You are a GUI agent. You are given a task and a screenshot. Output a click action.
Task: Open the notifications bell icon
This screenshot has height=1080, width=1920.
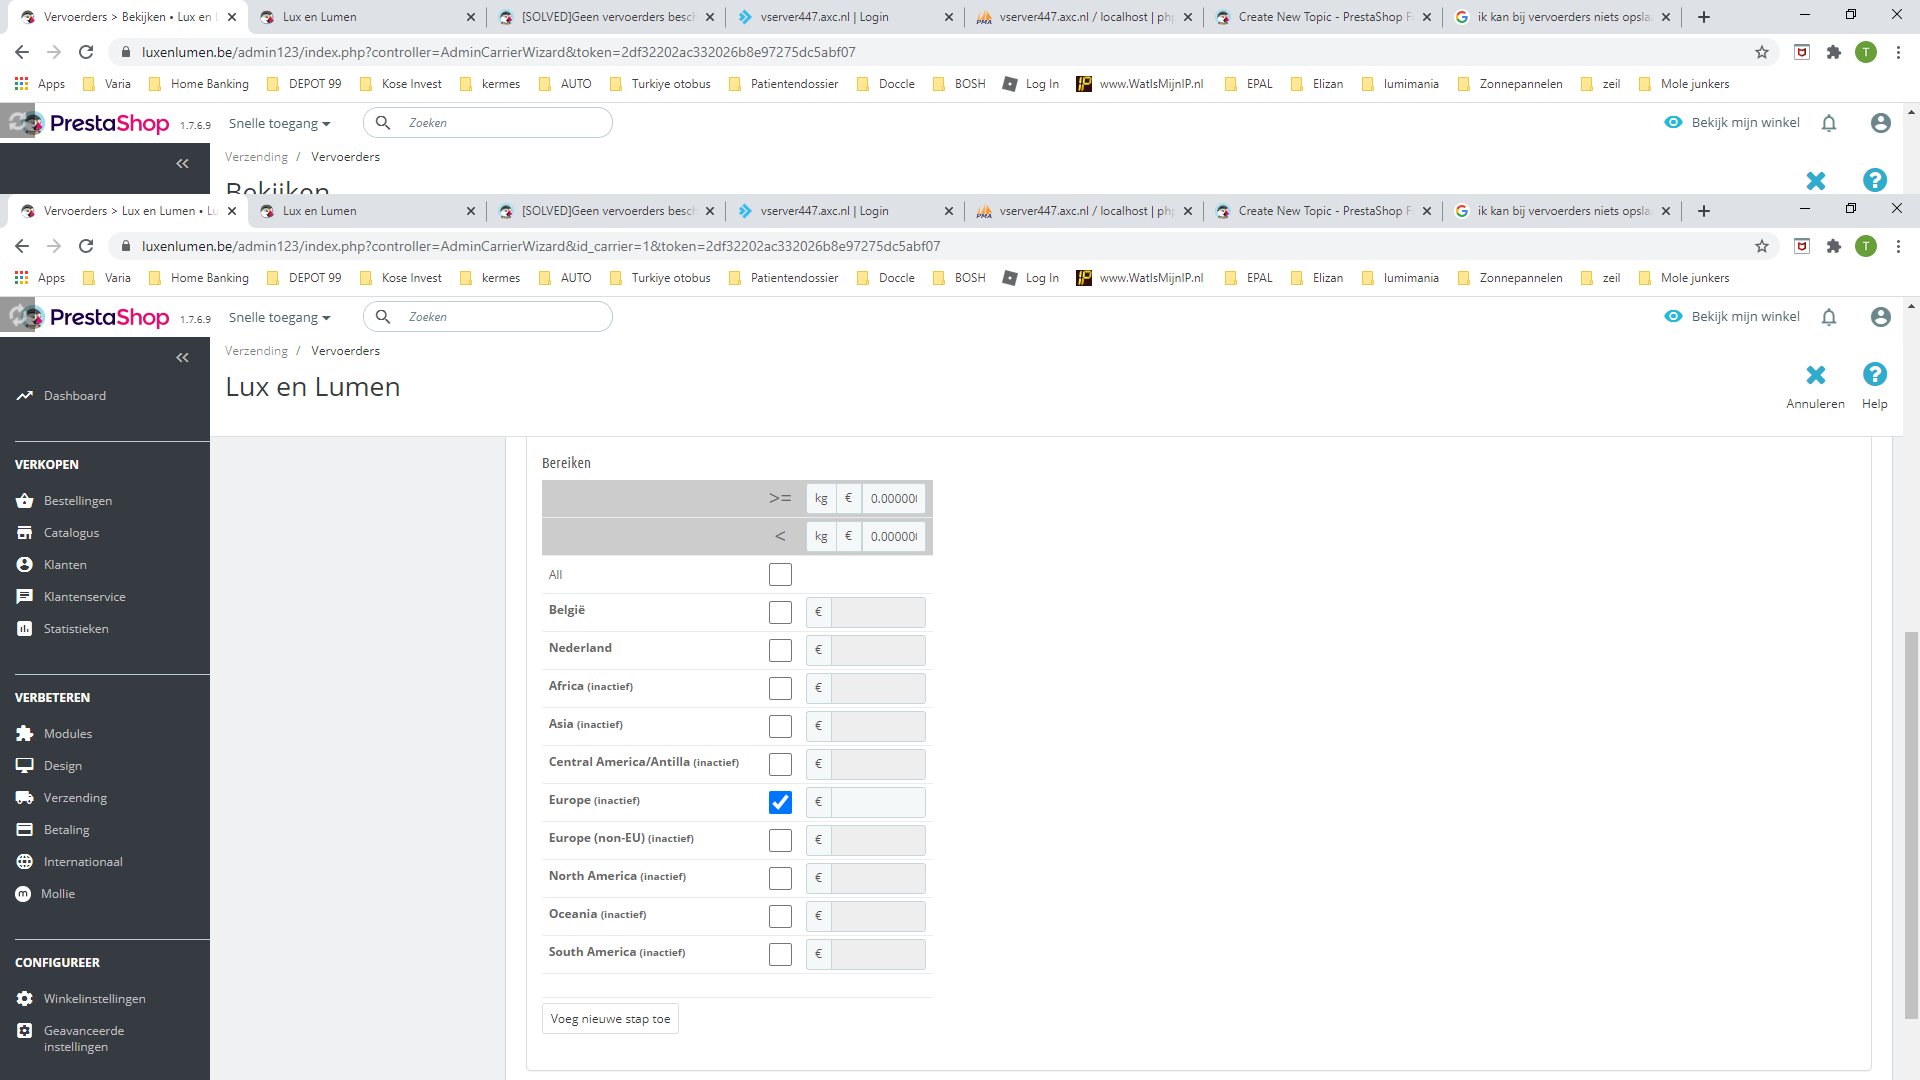click(1829, 317)
